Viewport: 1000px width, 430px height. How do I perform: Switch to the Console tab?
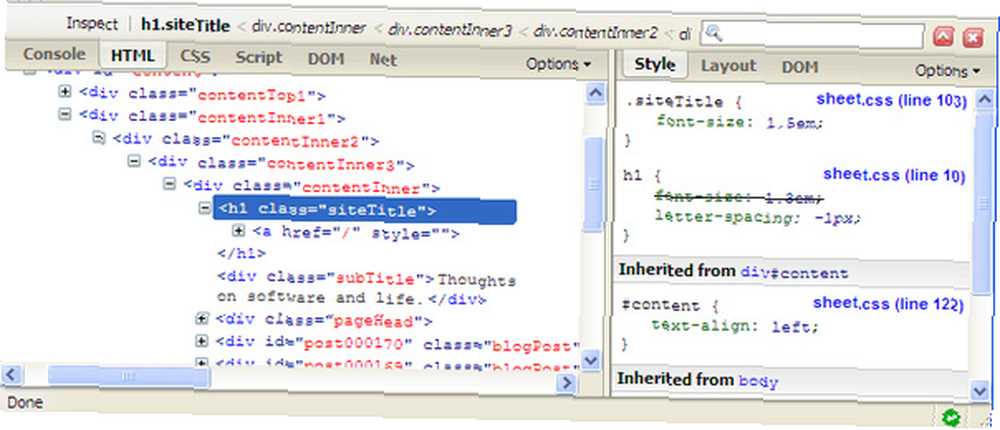[54, 54]
